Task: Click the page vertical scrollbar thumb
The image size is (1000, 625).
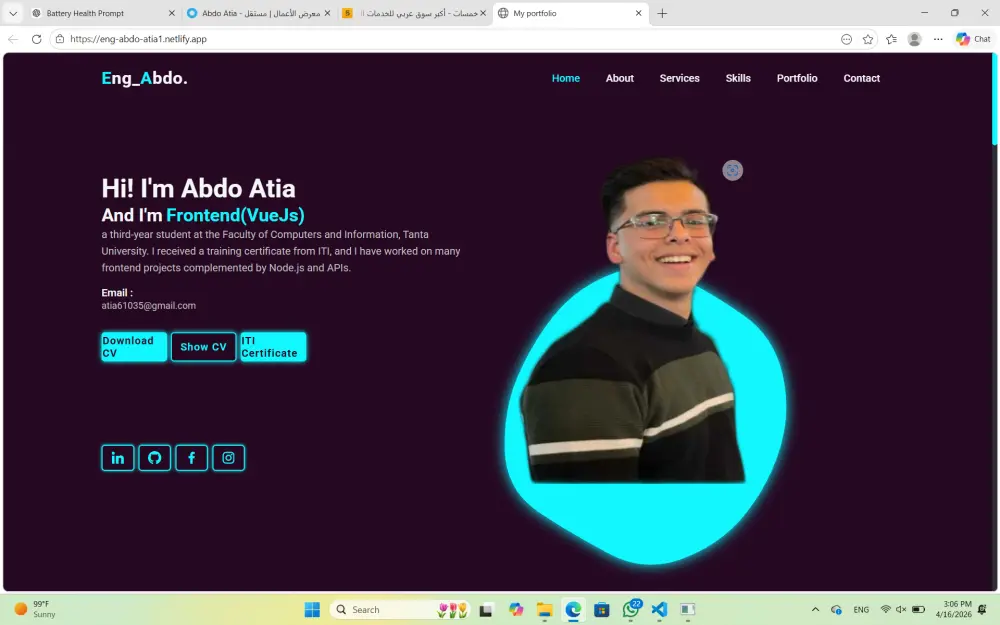Action: pyautogui.click(x=994, y=99)
